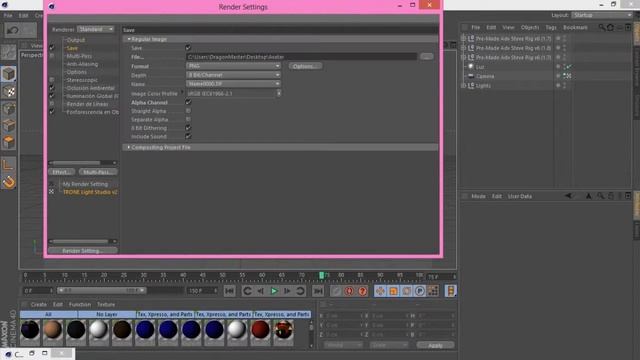
Task: Toggle the point-level animation dots icon
Action: click(433, 291)
